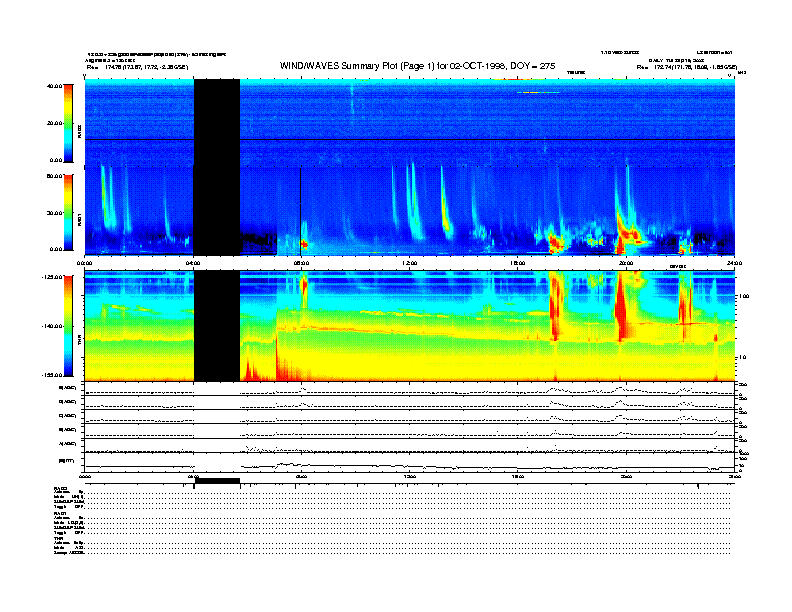The height and width of the screenshot is (612, 792).
Task: Click the -140.00 label on TNR color bar
Action: coord(52,326)
